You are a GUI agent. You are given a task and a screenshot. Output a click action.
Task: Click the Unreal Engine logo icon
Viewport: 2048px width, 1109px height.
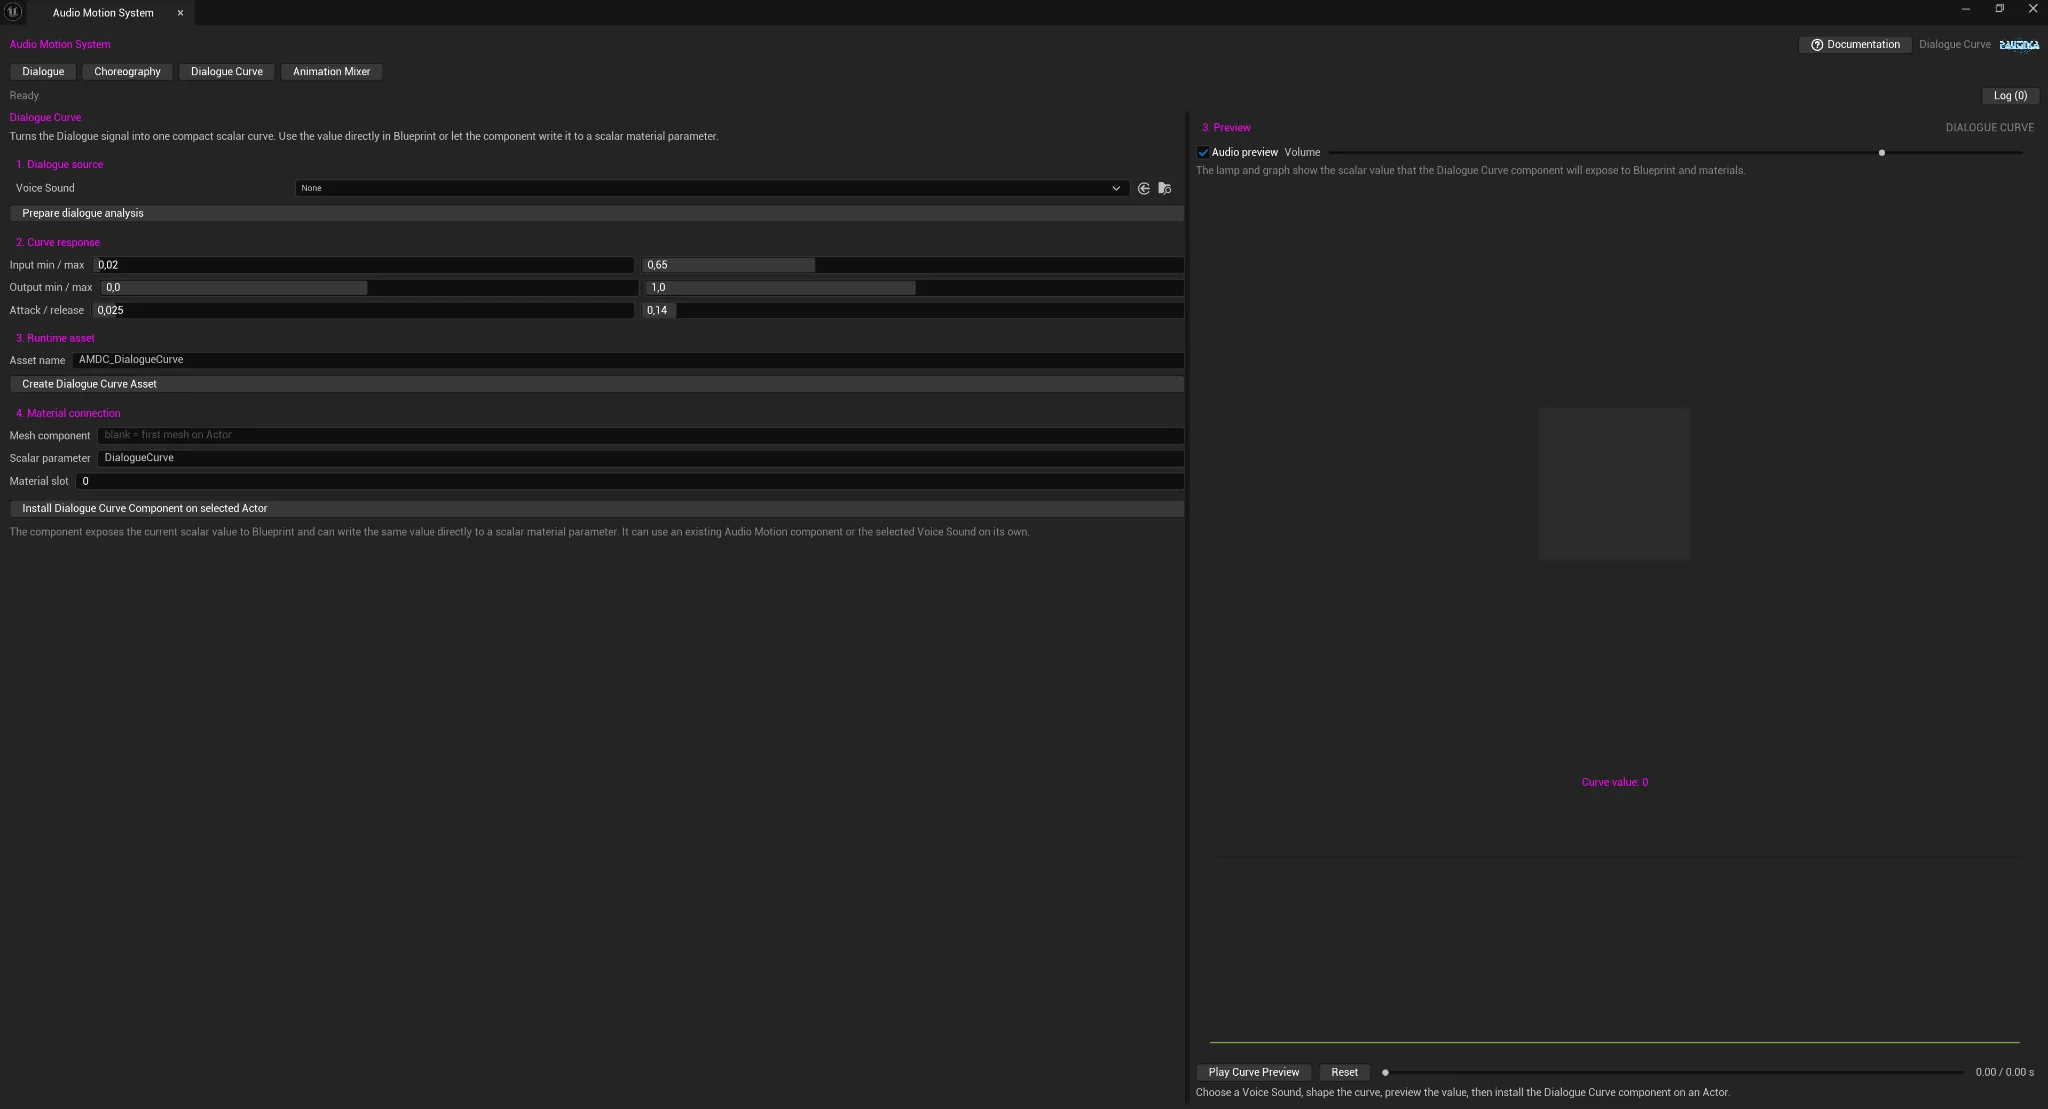(x=13, y=11)
